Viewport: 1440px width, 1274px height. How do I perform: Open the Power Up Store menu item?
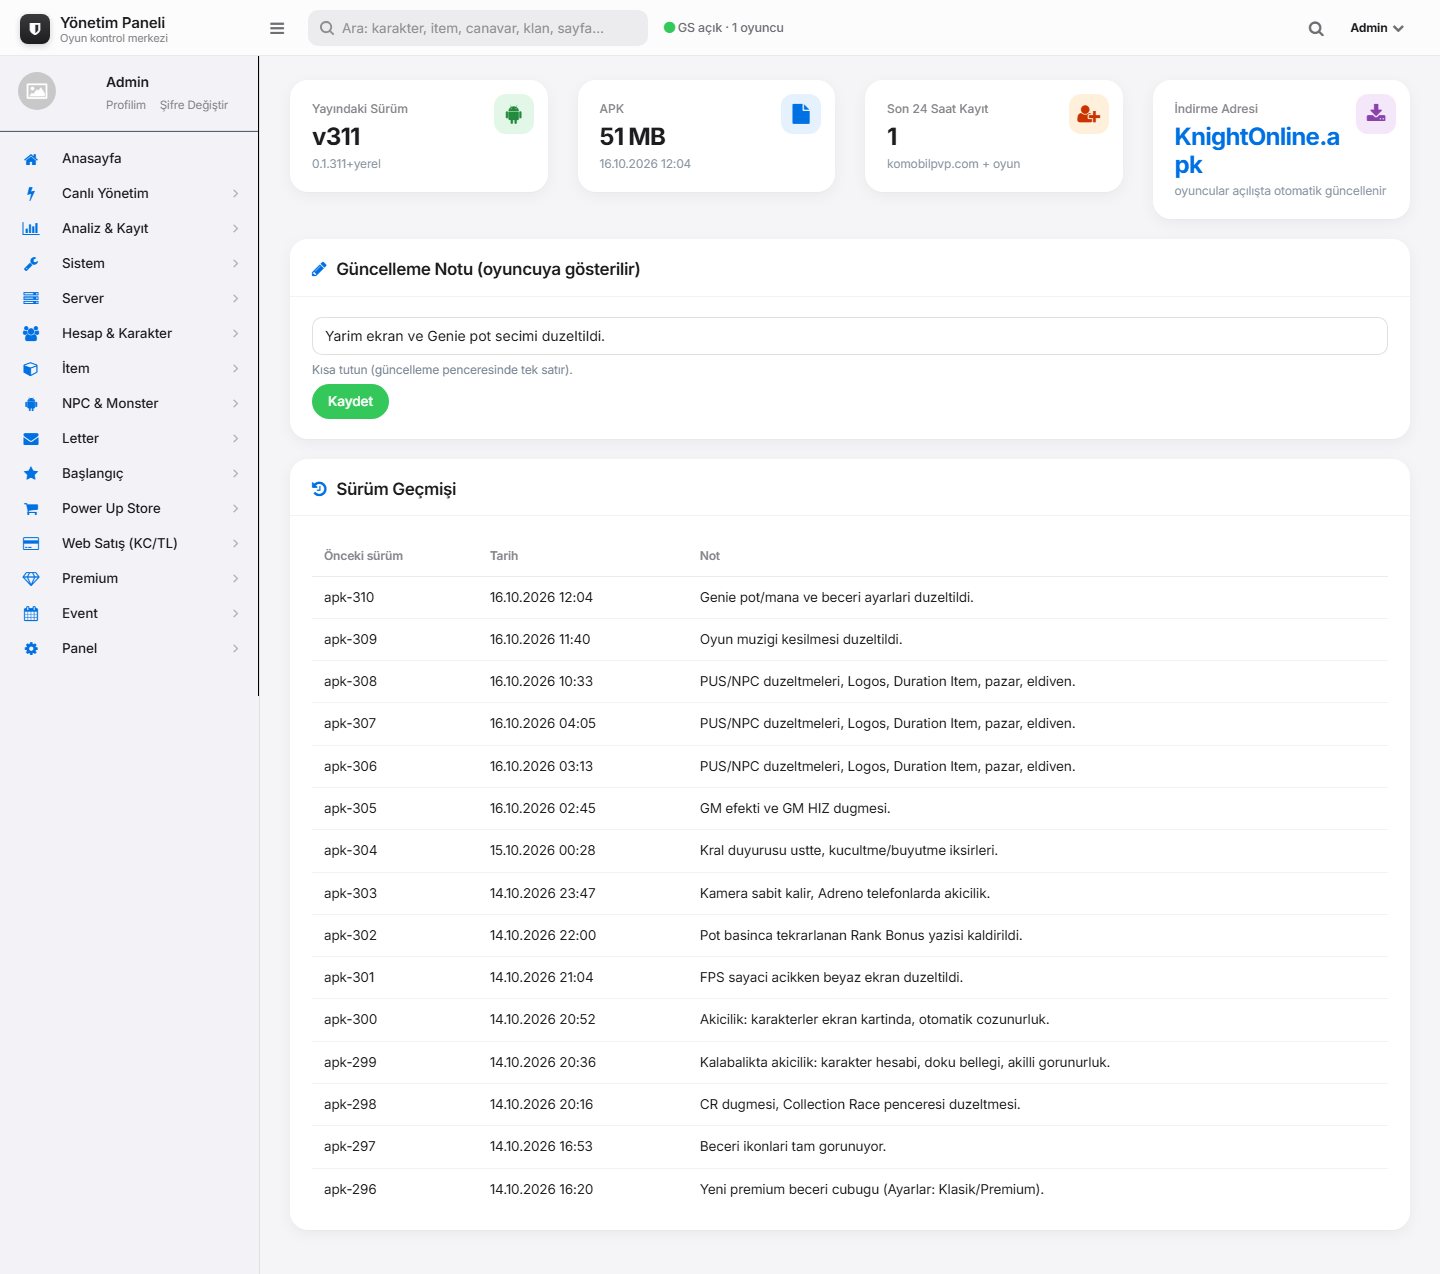click(129, 509)
